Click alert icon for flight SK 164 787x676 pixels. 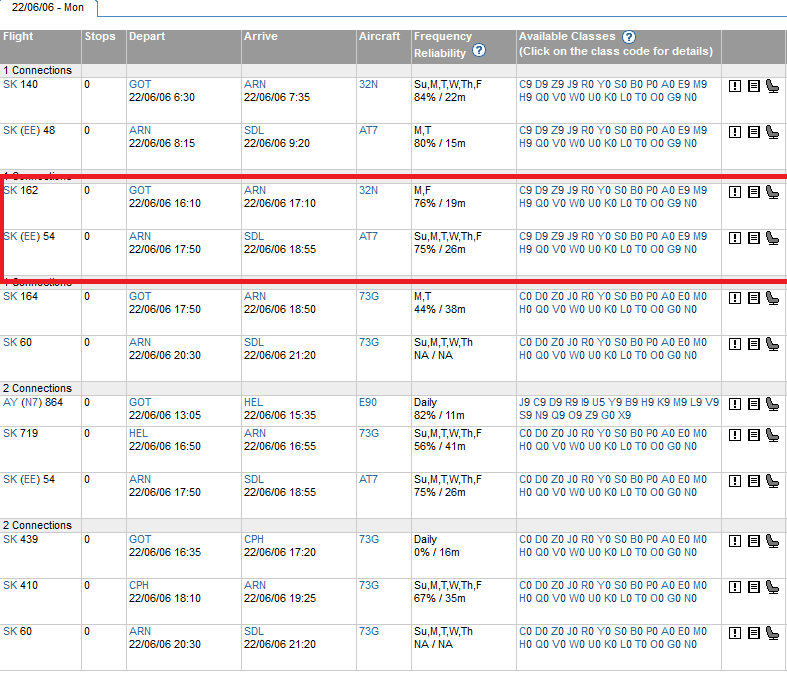tap(735, 298)
